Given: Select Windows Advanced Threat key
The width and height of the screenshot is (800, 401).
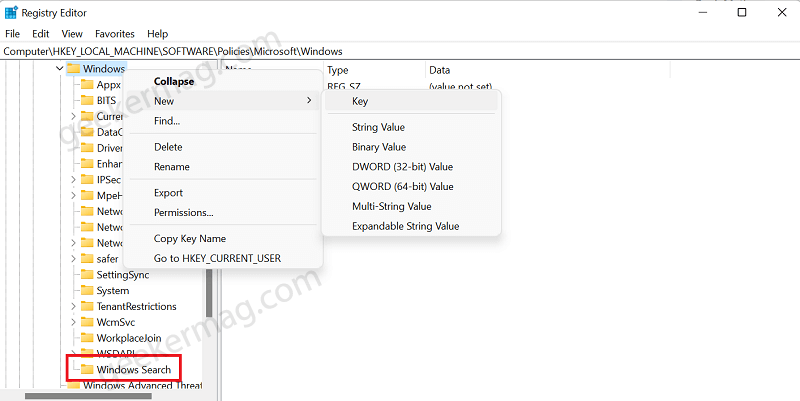Looking at the screenshot, I should pyautogui.click(x=142, y=385).
